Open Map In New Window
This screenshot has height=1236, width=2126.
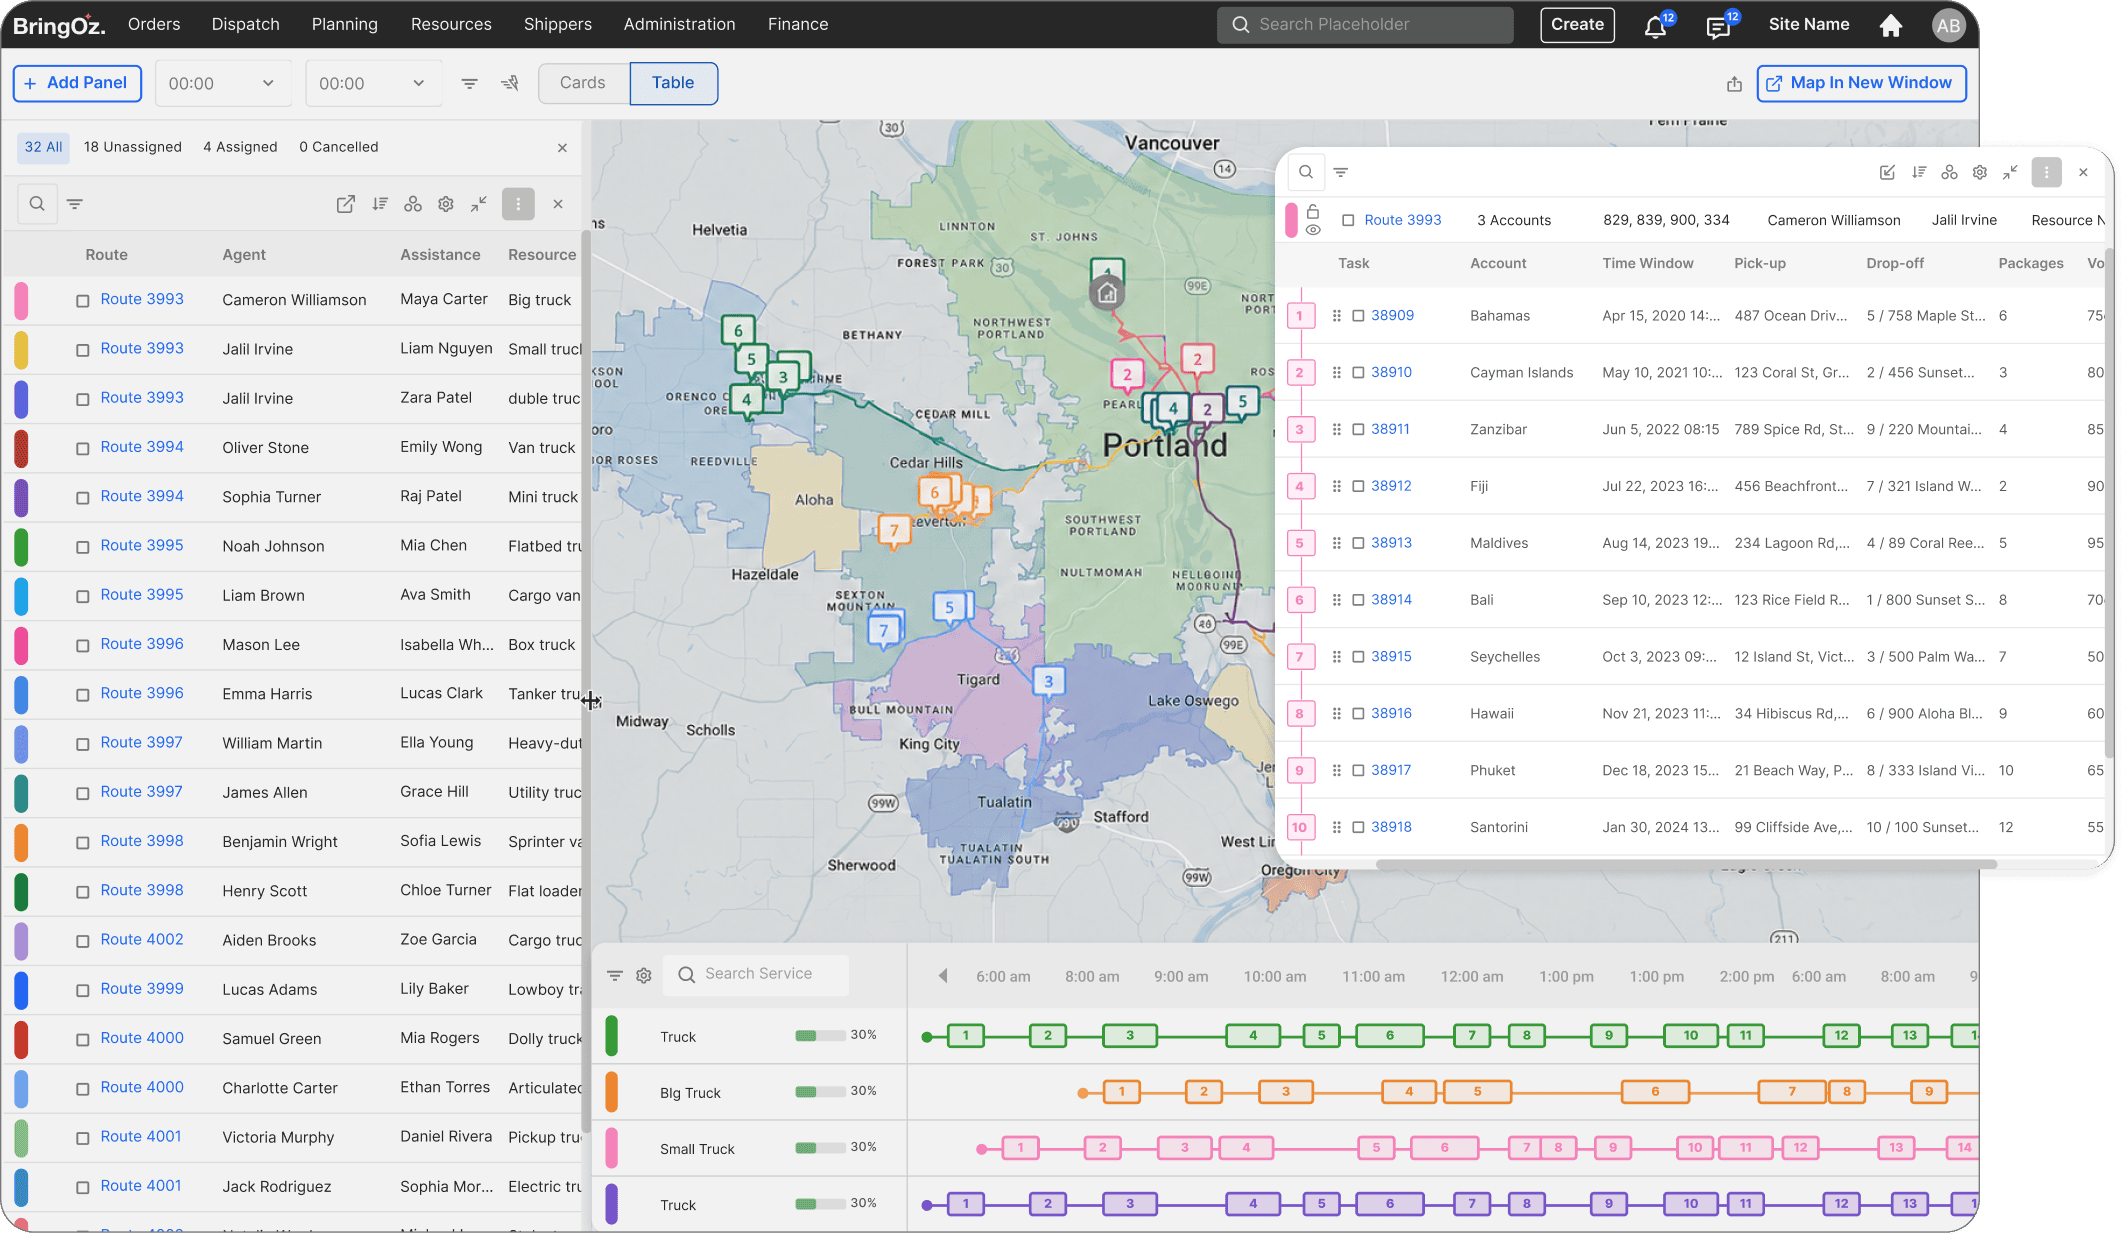pyautogui.click(x=1861, y=83)
